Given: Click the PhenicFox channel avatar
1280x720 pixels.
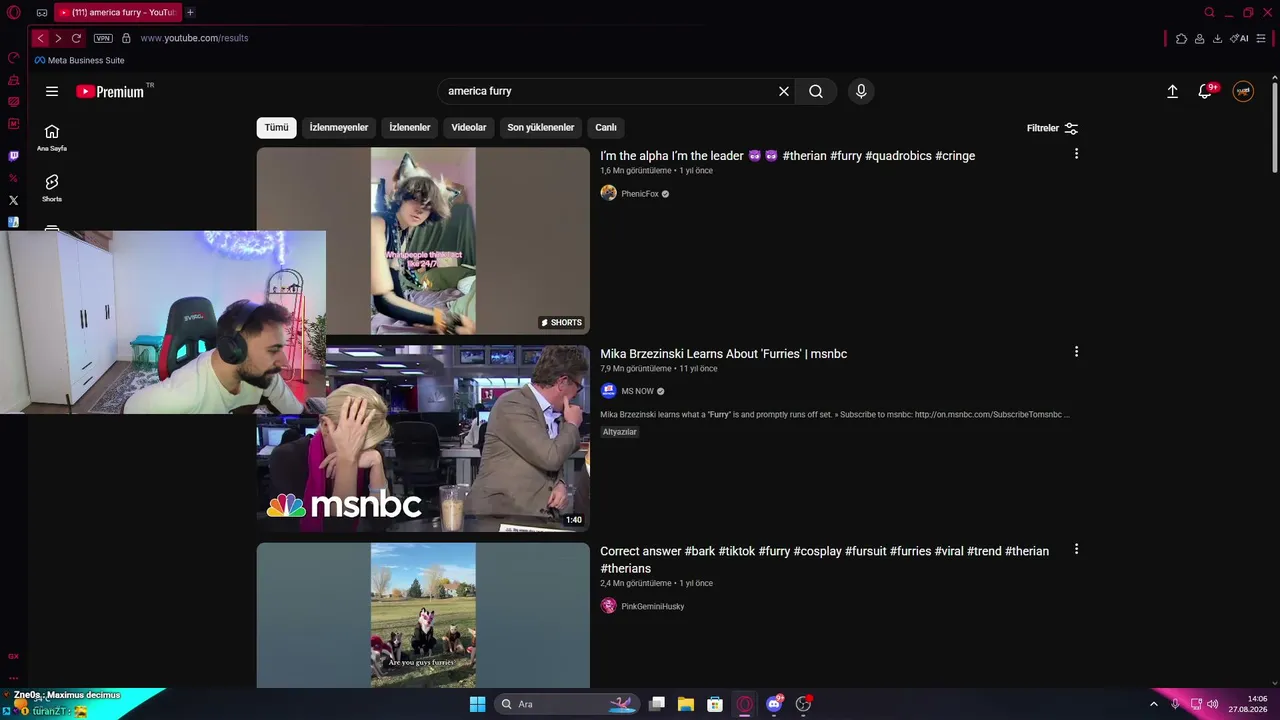Looking at the screenshot, I should click(608, 193).
